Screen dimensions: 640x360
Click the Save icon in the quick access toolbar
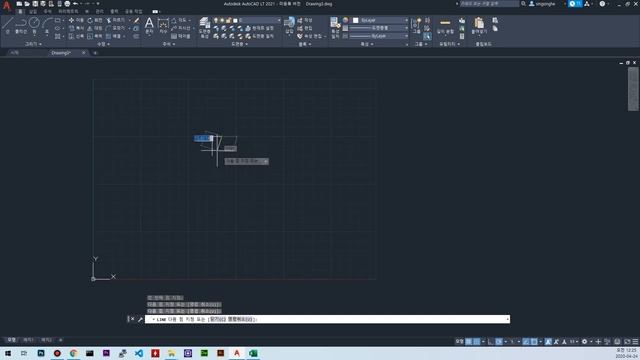click(35, 4)
